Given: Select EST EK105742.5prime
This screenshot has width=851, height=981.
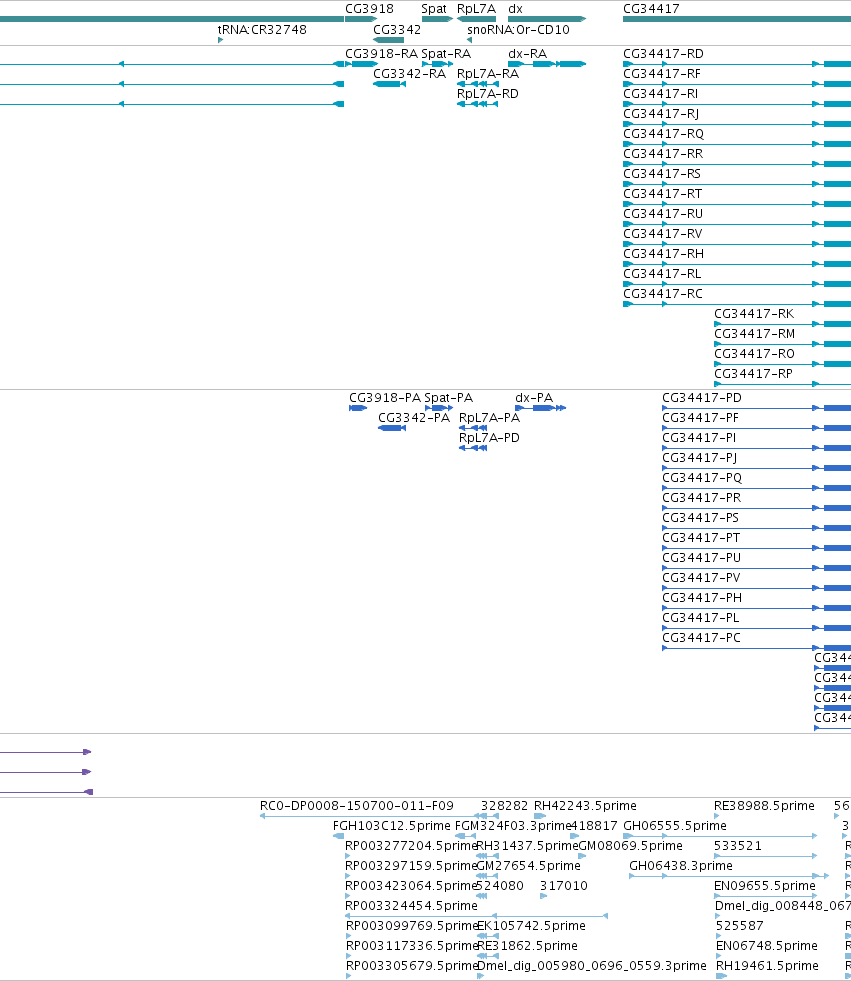Looking at the screenshot, I should tap(531, 926).
